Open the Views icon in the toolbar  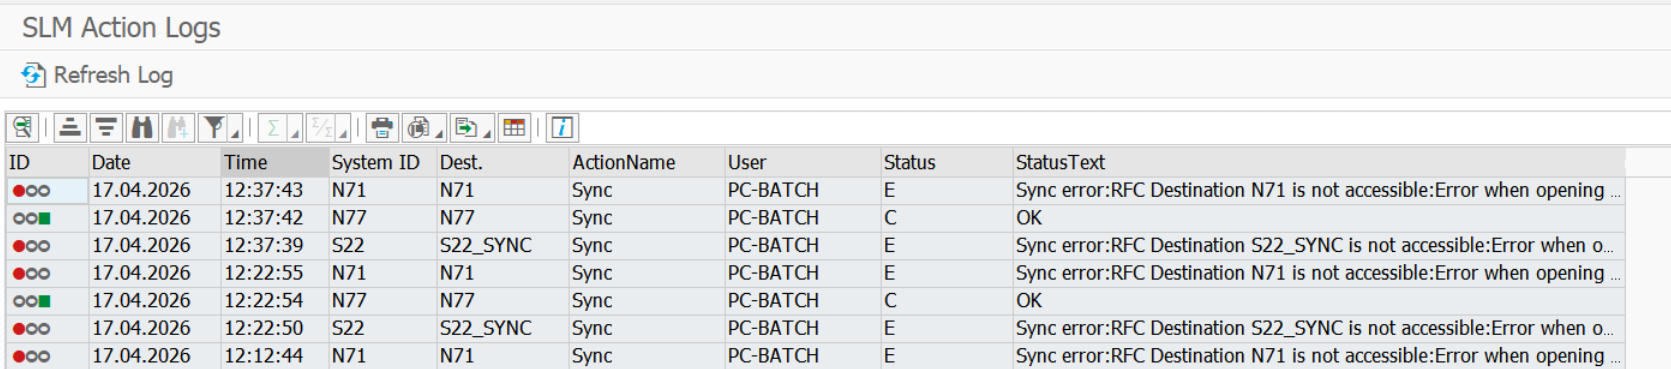418,128
